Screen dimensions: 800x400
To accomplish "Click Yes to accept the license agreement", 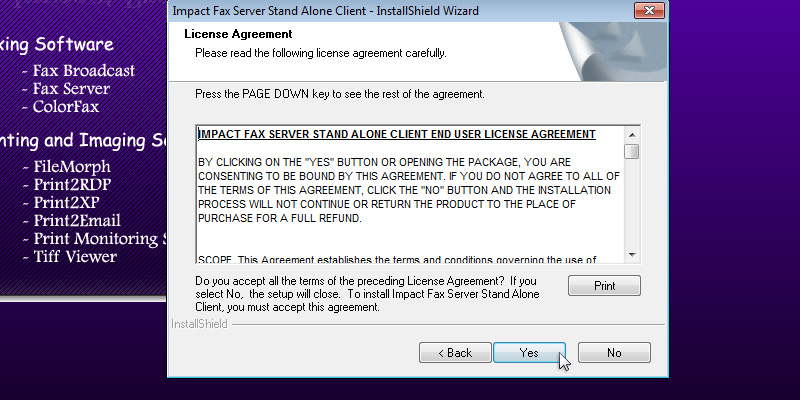I will [529, 353].
